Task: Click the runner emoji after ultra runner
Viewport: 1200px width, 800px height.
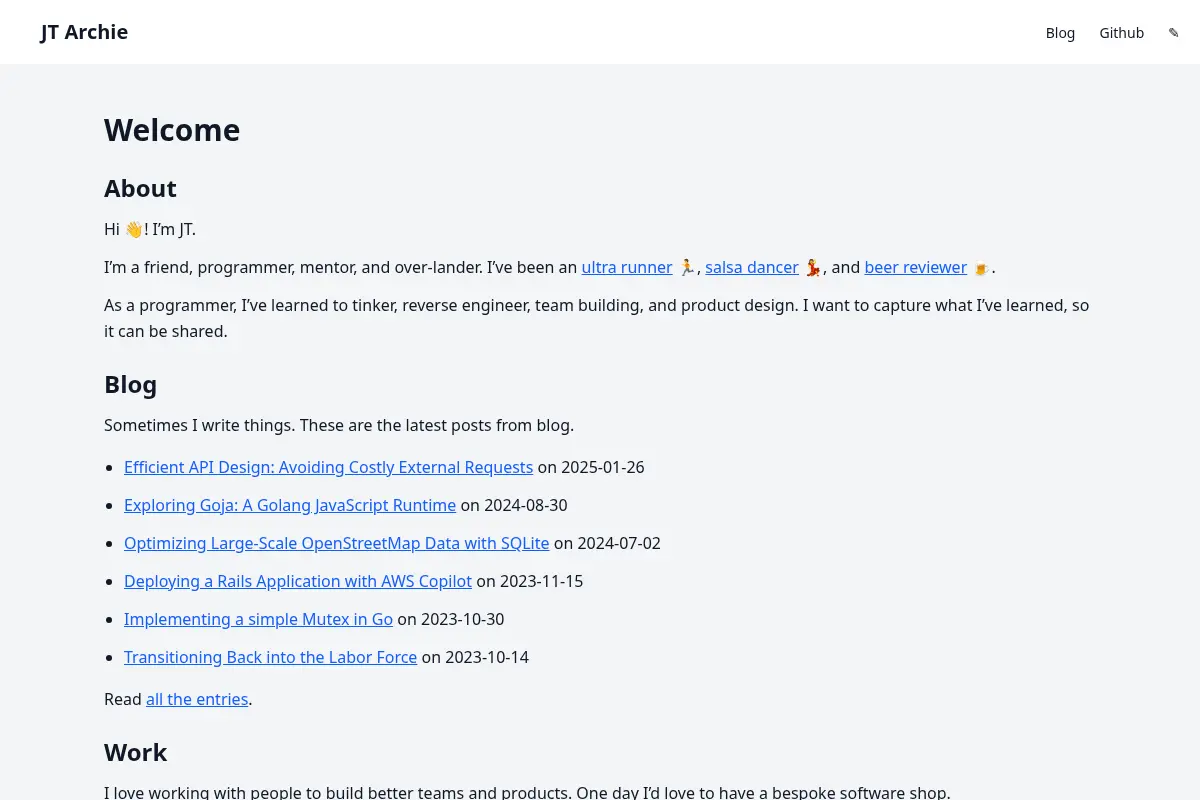Action: tap(687, 267)
